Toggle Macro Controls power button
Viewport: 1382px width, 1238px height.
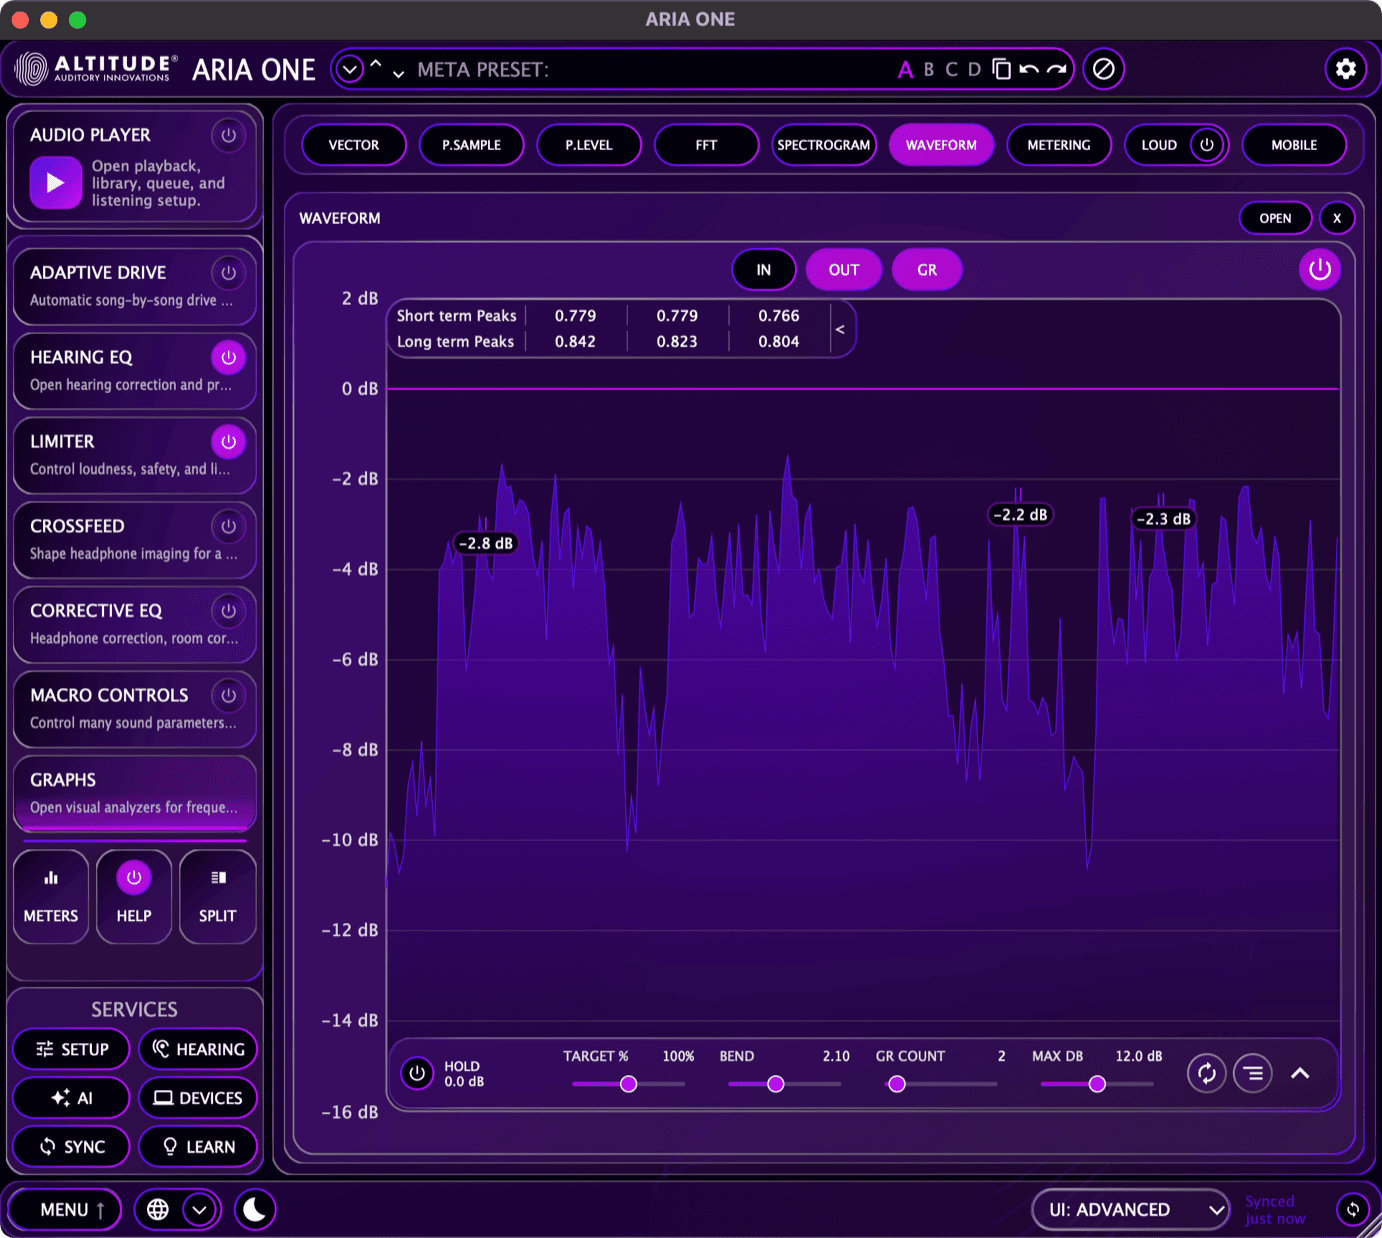click(229, 695)
